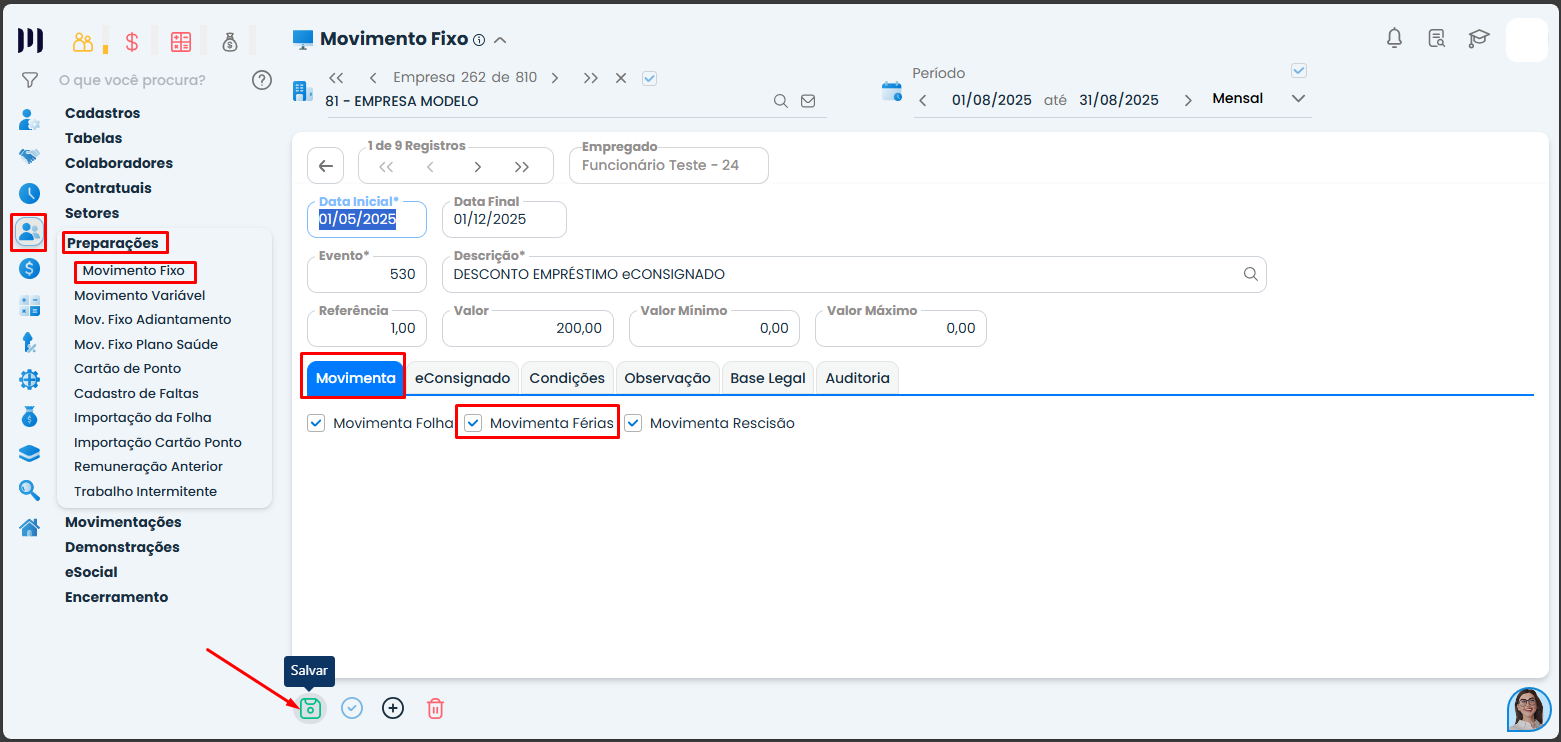Click the notifications bell icon
Viewport: 1561px width, 742px height.
click(x=1394, y=39)
